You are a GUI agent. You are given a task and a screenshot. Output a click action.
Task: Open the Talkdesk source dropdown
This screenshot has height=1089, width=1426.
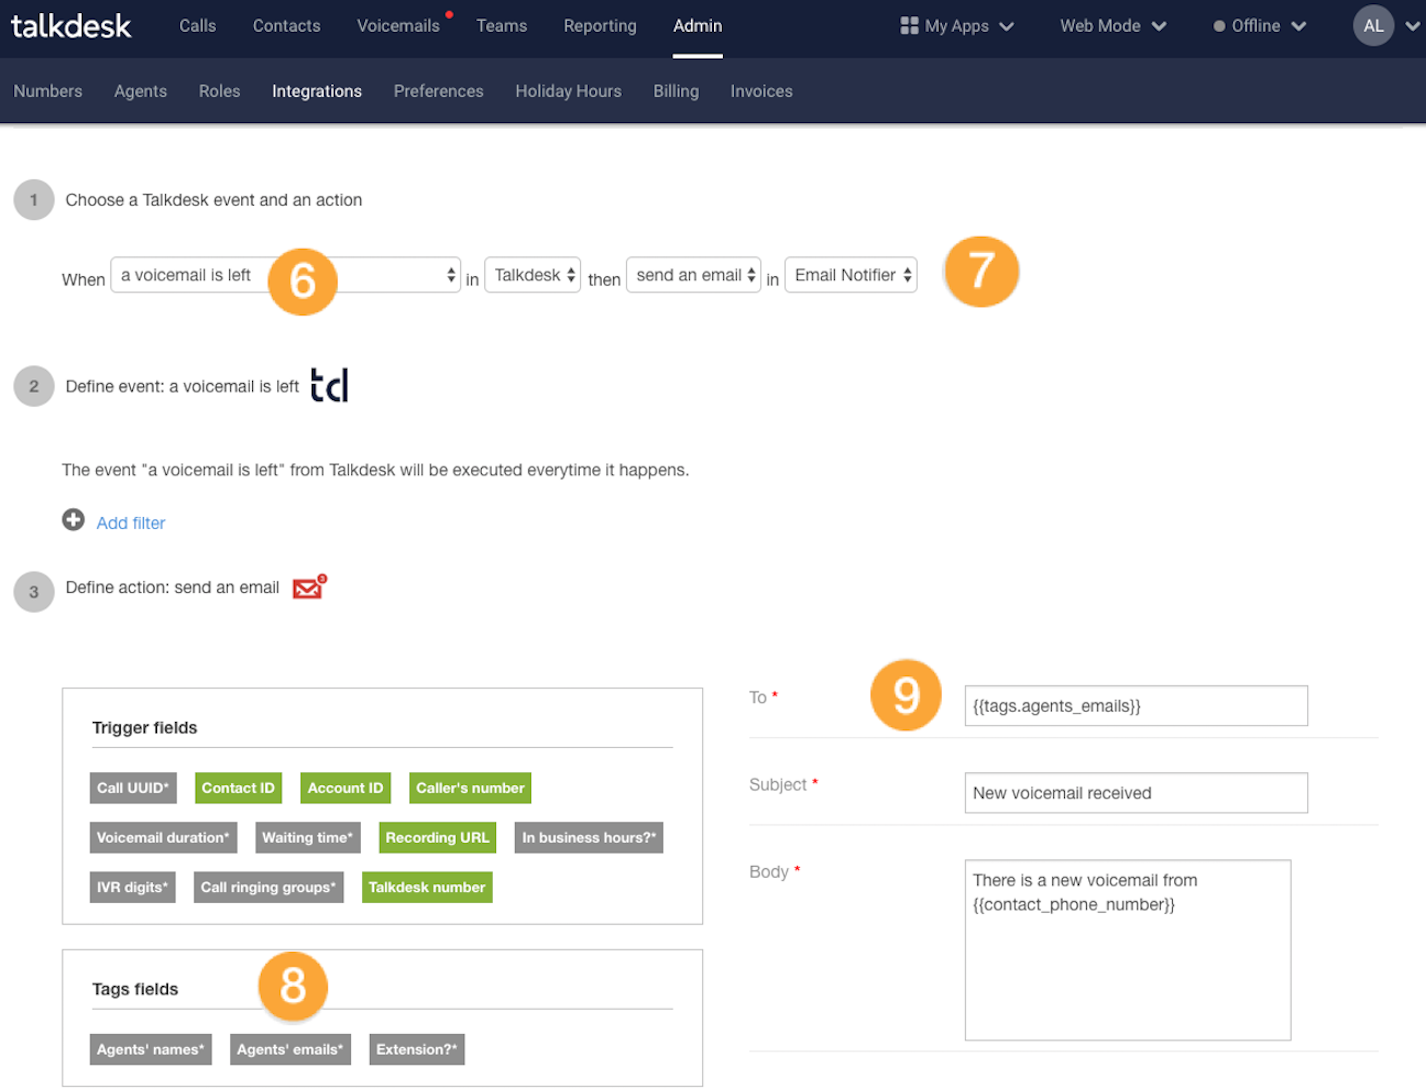[x=532, y=275]
